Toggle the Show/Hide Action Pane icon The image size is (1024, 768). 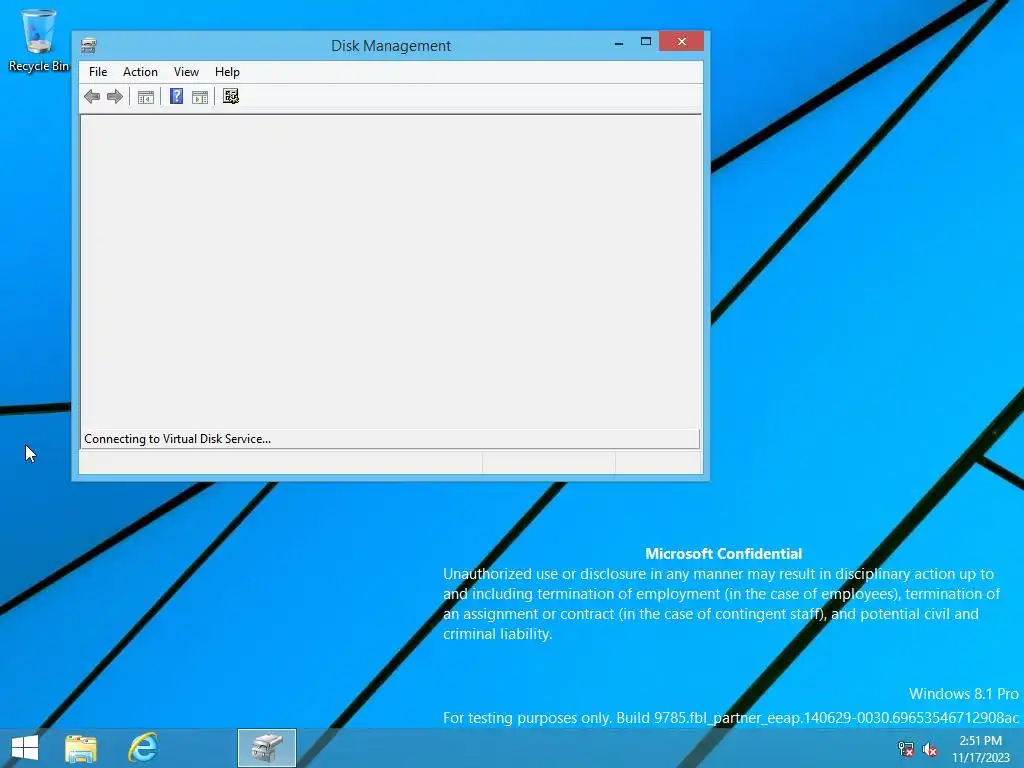(200, 97)
